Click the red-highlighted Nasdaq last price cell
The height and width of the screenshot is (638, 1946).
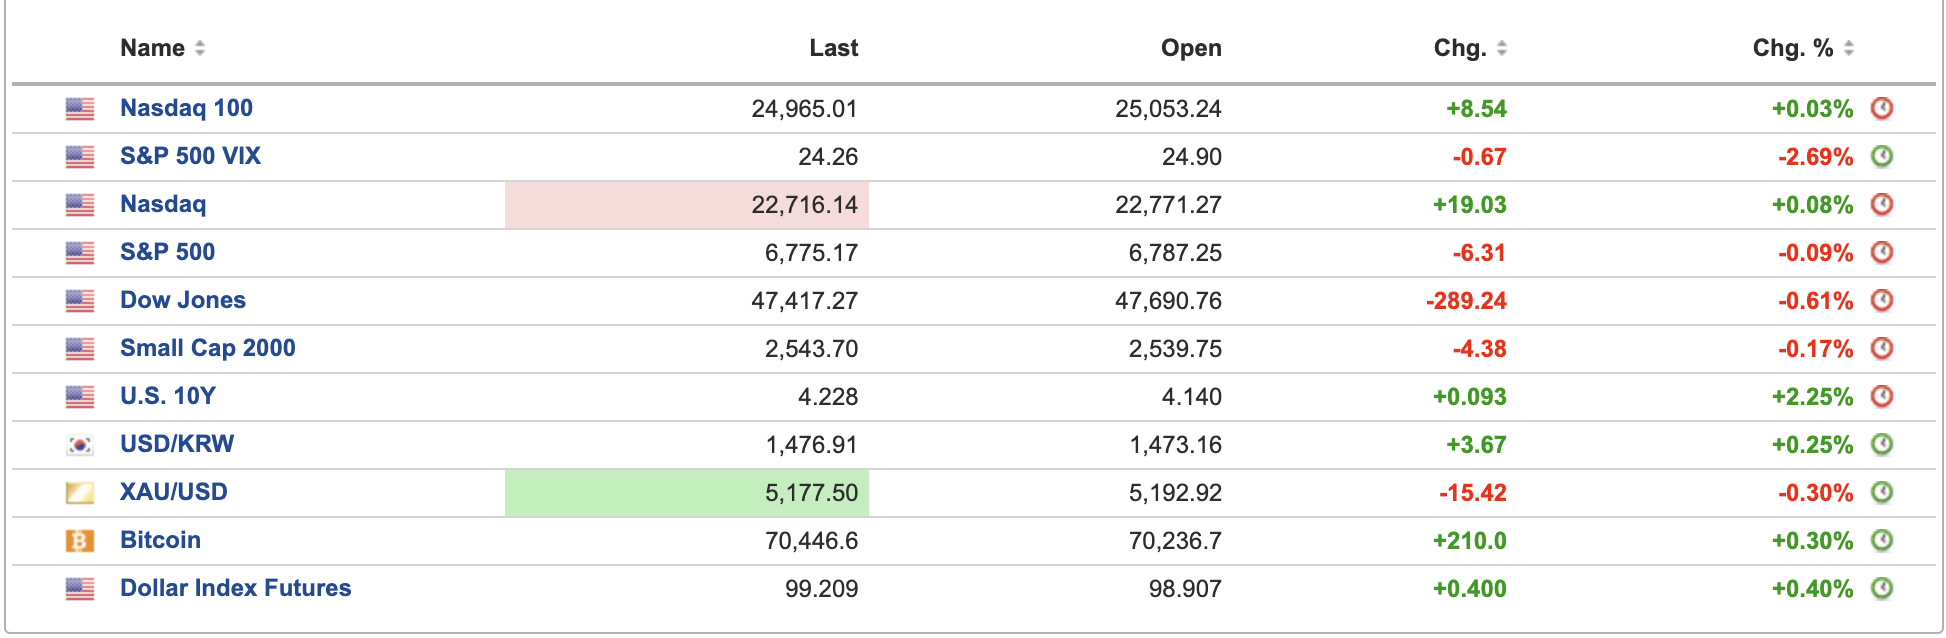tap(687, 205)
